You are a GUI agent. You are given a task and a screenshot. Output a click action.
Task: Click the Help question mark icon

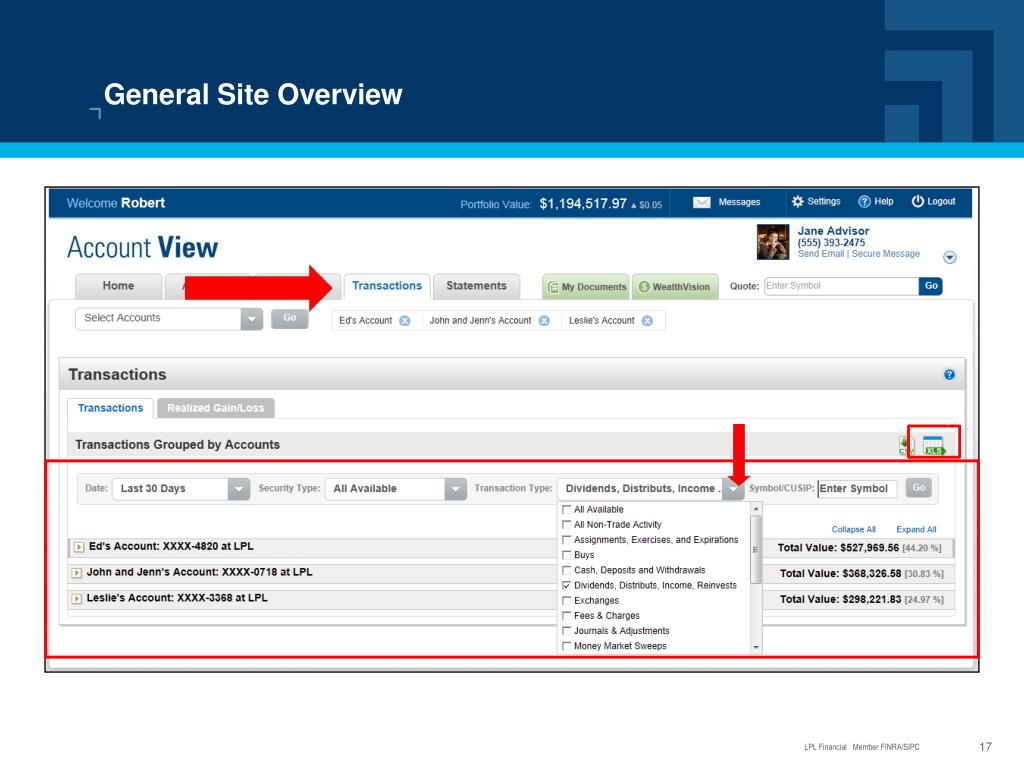864,201
